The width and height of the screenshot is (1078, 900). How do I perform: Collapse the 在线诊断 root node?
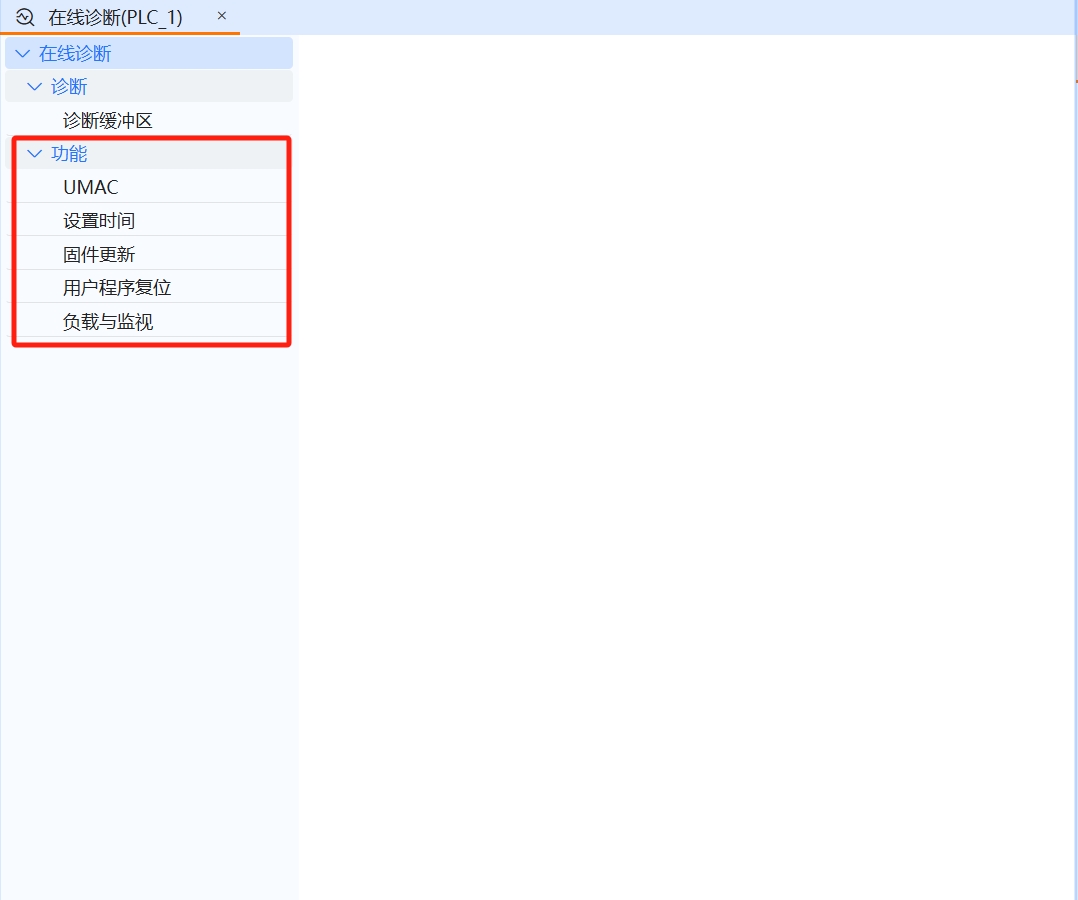22,52
